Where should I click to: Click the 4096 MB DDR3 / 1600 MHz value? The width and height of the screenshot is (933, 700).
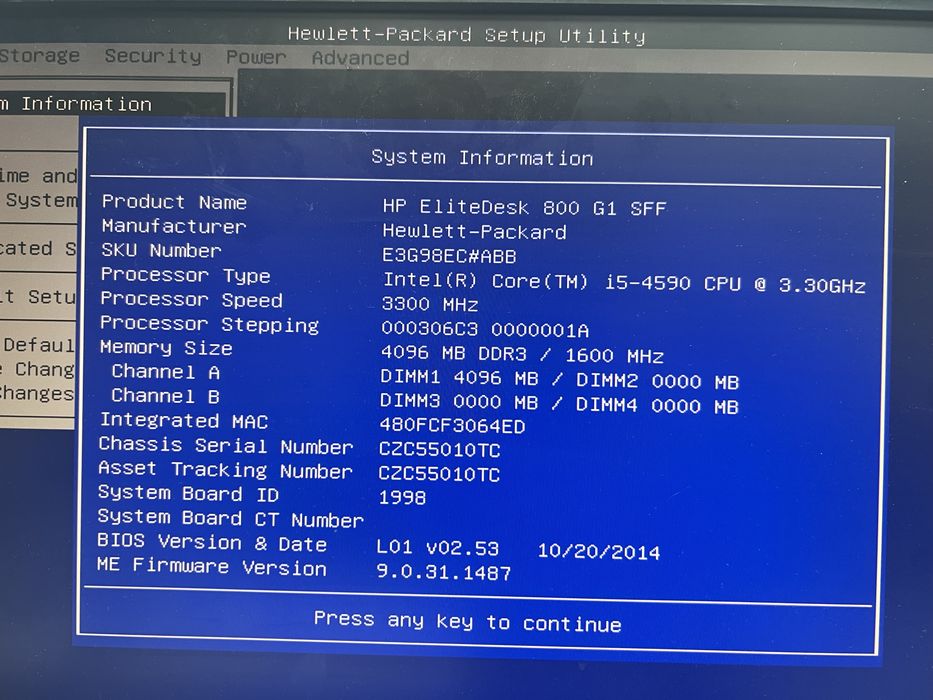522,354
